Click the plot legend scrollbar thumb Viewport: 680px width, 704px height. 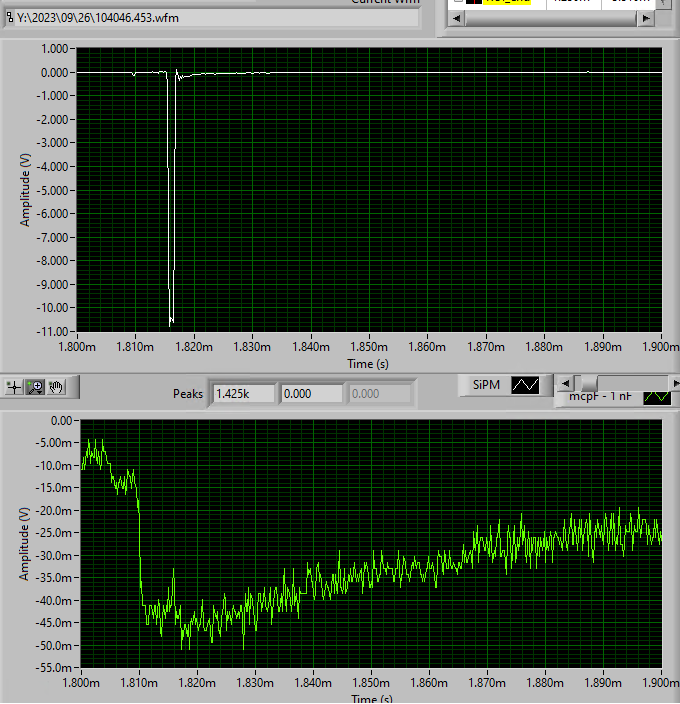point(588,383)
